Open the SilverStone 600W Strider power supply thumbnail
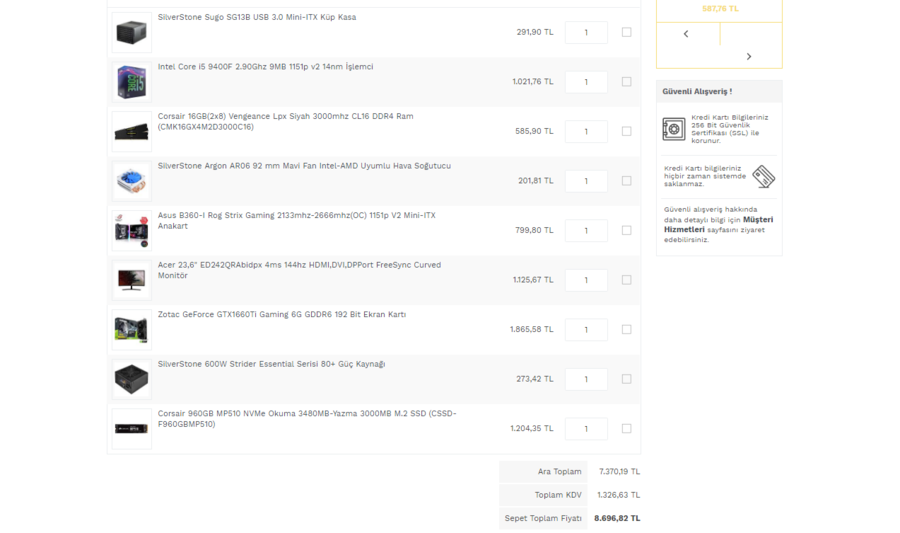900x533 pixels. 131,379
